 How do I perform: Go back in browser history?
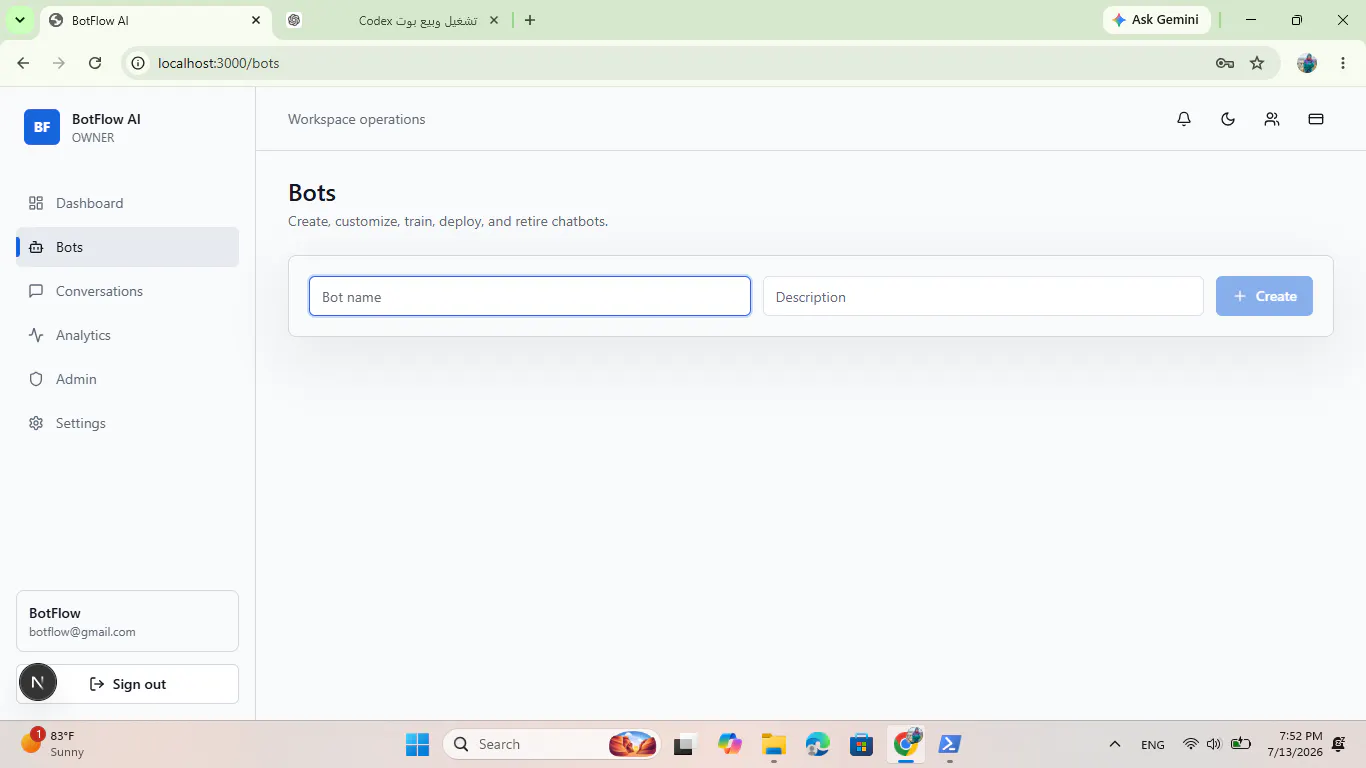point(24,63)
